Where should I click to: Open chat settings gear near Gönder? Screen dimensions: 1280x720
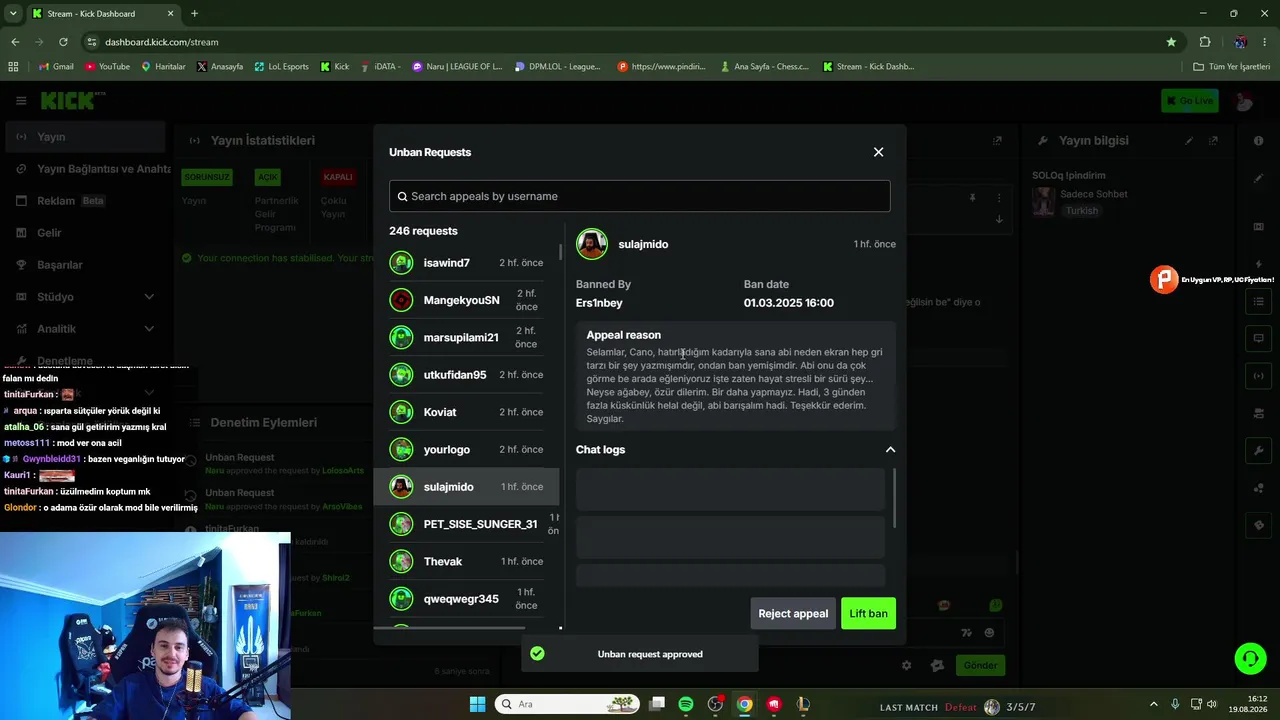tap(906, 665)
